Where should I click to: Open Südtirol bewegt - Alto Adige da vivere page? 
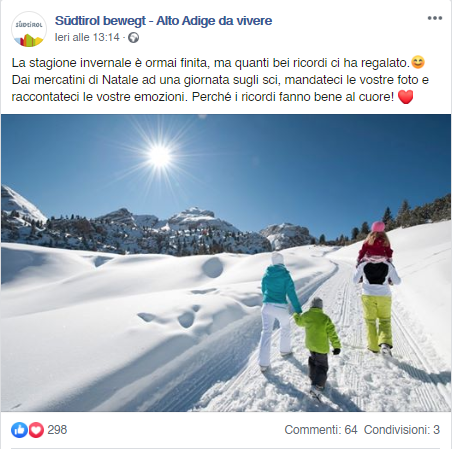163,21
